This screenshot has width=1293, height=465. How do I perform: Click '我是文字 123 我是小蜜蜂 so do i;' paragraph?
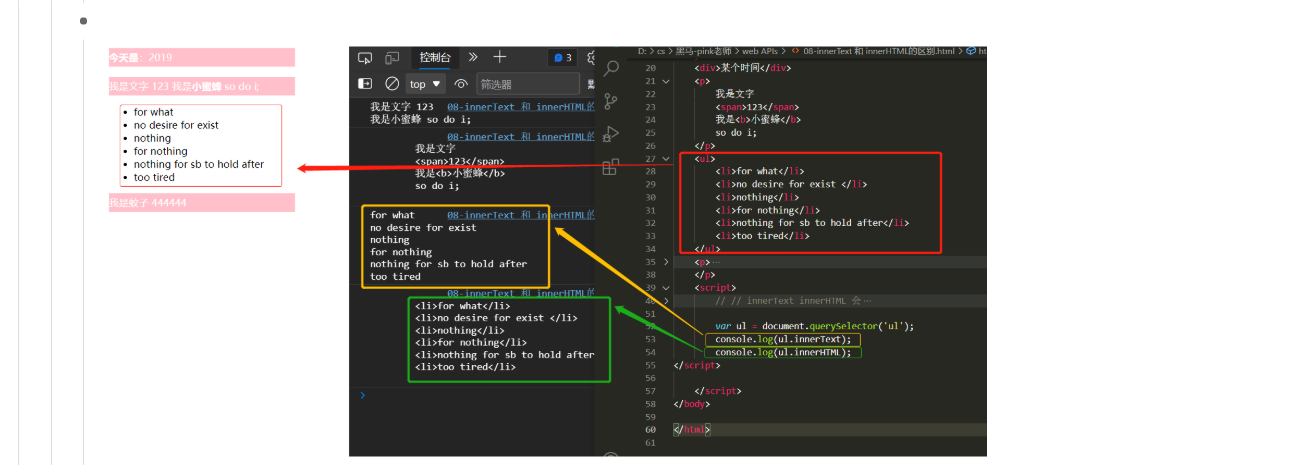click(x=202, y=87)
